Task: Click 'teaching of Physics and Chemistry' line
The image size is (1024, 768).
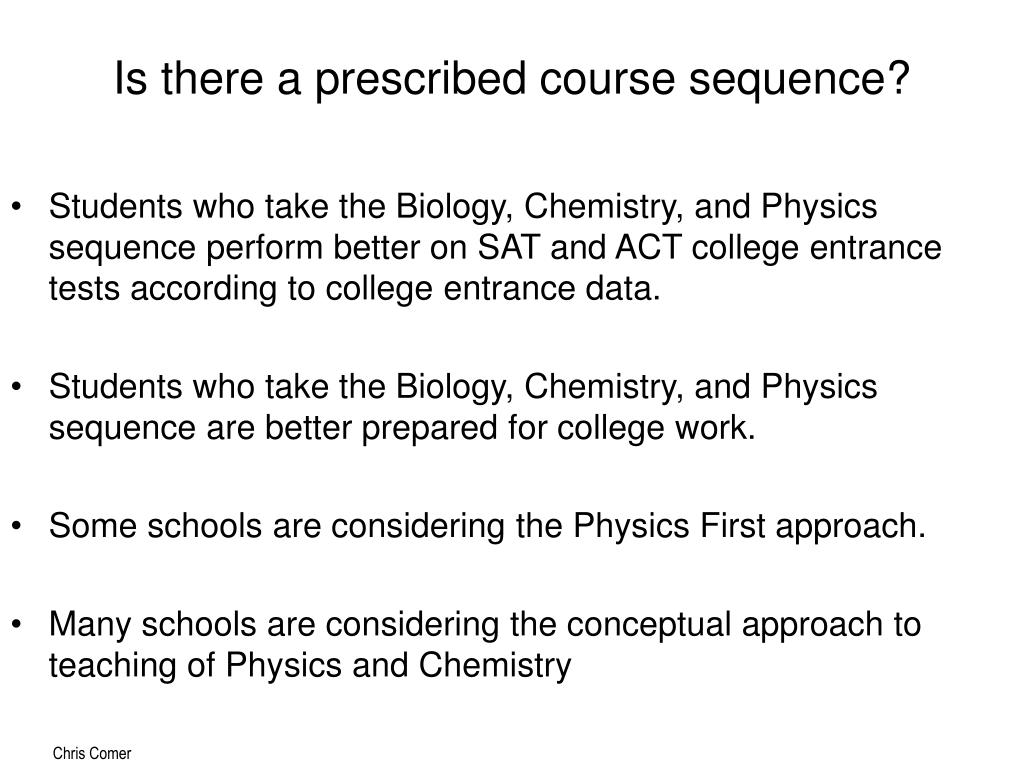Action: [x=310, y=665]
